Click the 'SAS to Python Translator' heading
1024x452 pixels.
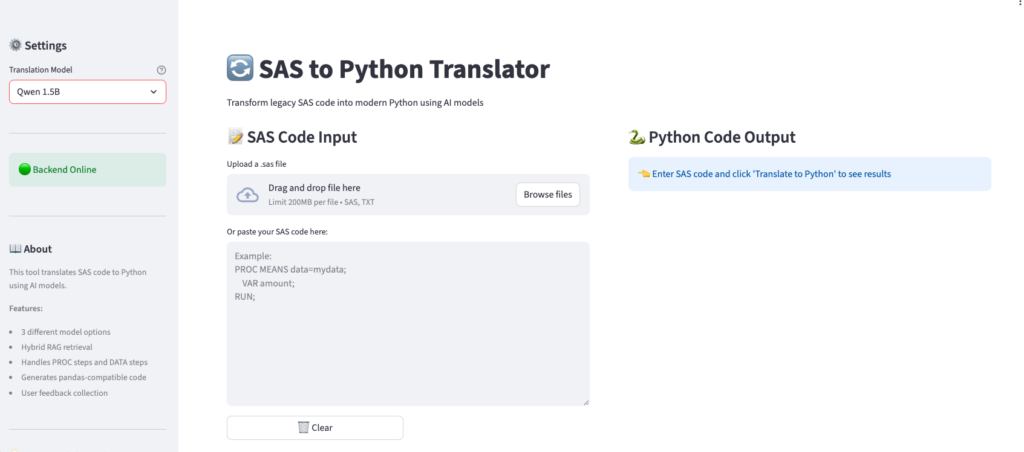404,69
